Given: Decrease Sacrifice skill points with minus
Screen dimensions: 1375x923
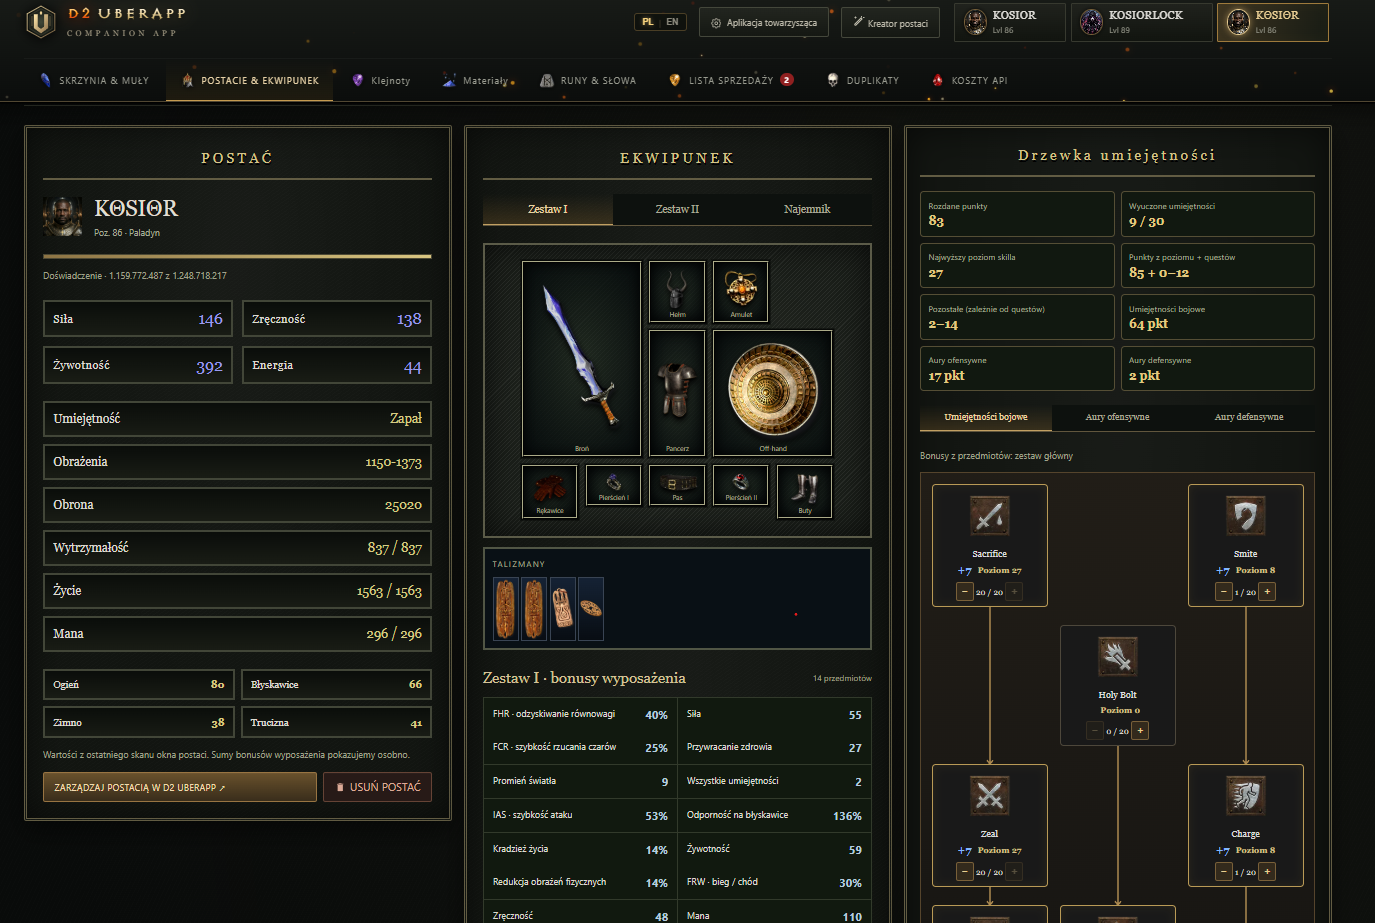Looking at the screenshot, I should (x=965, y=592).
